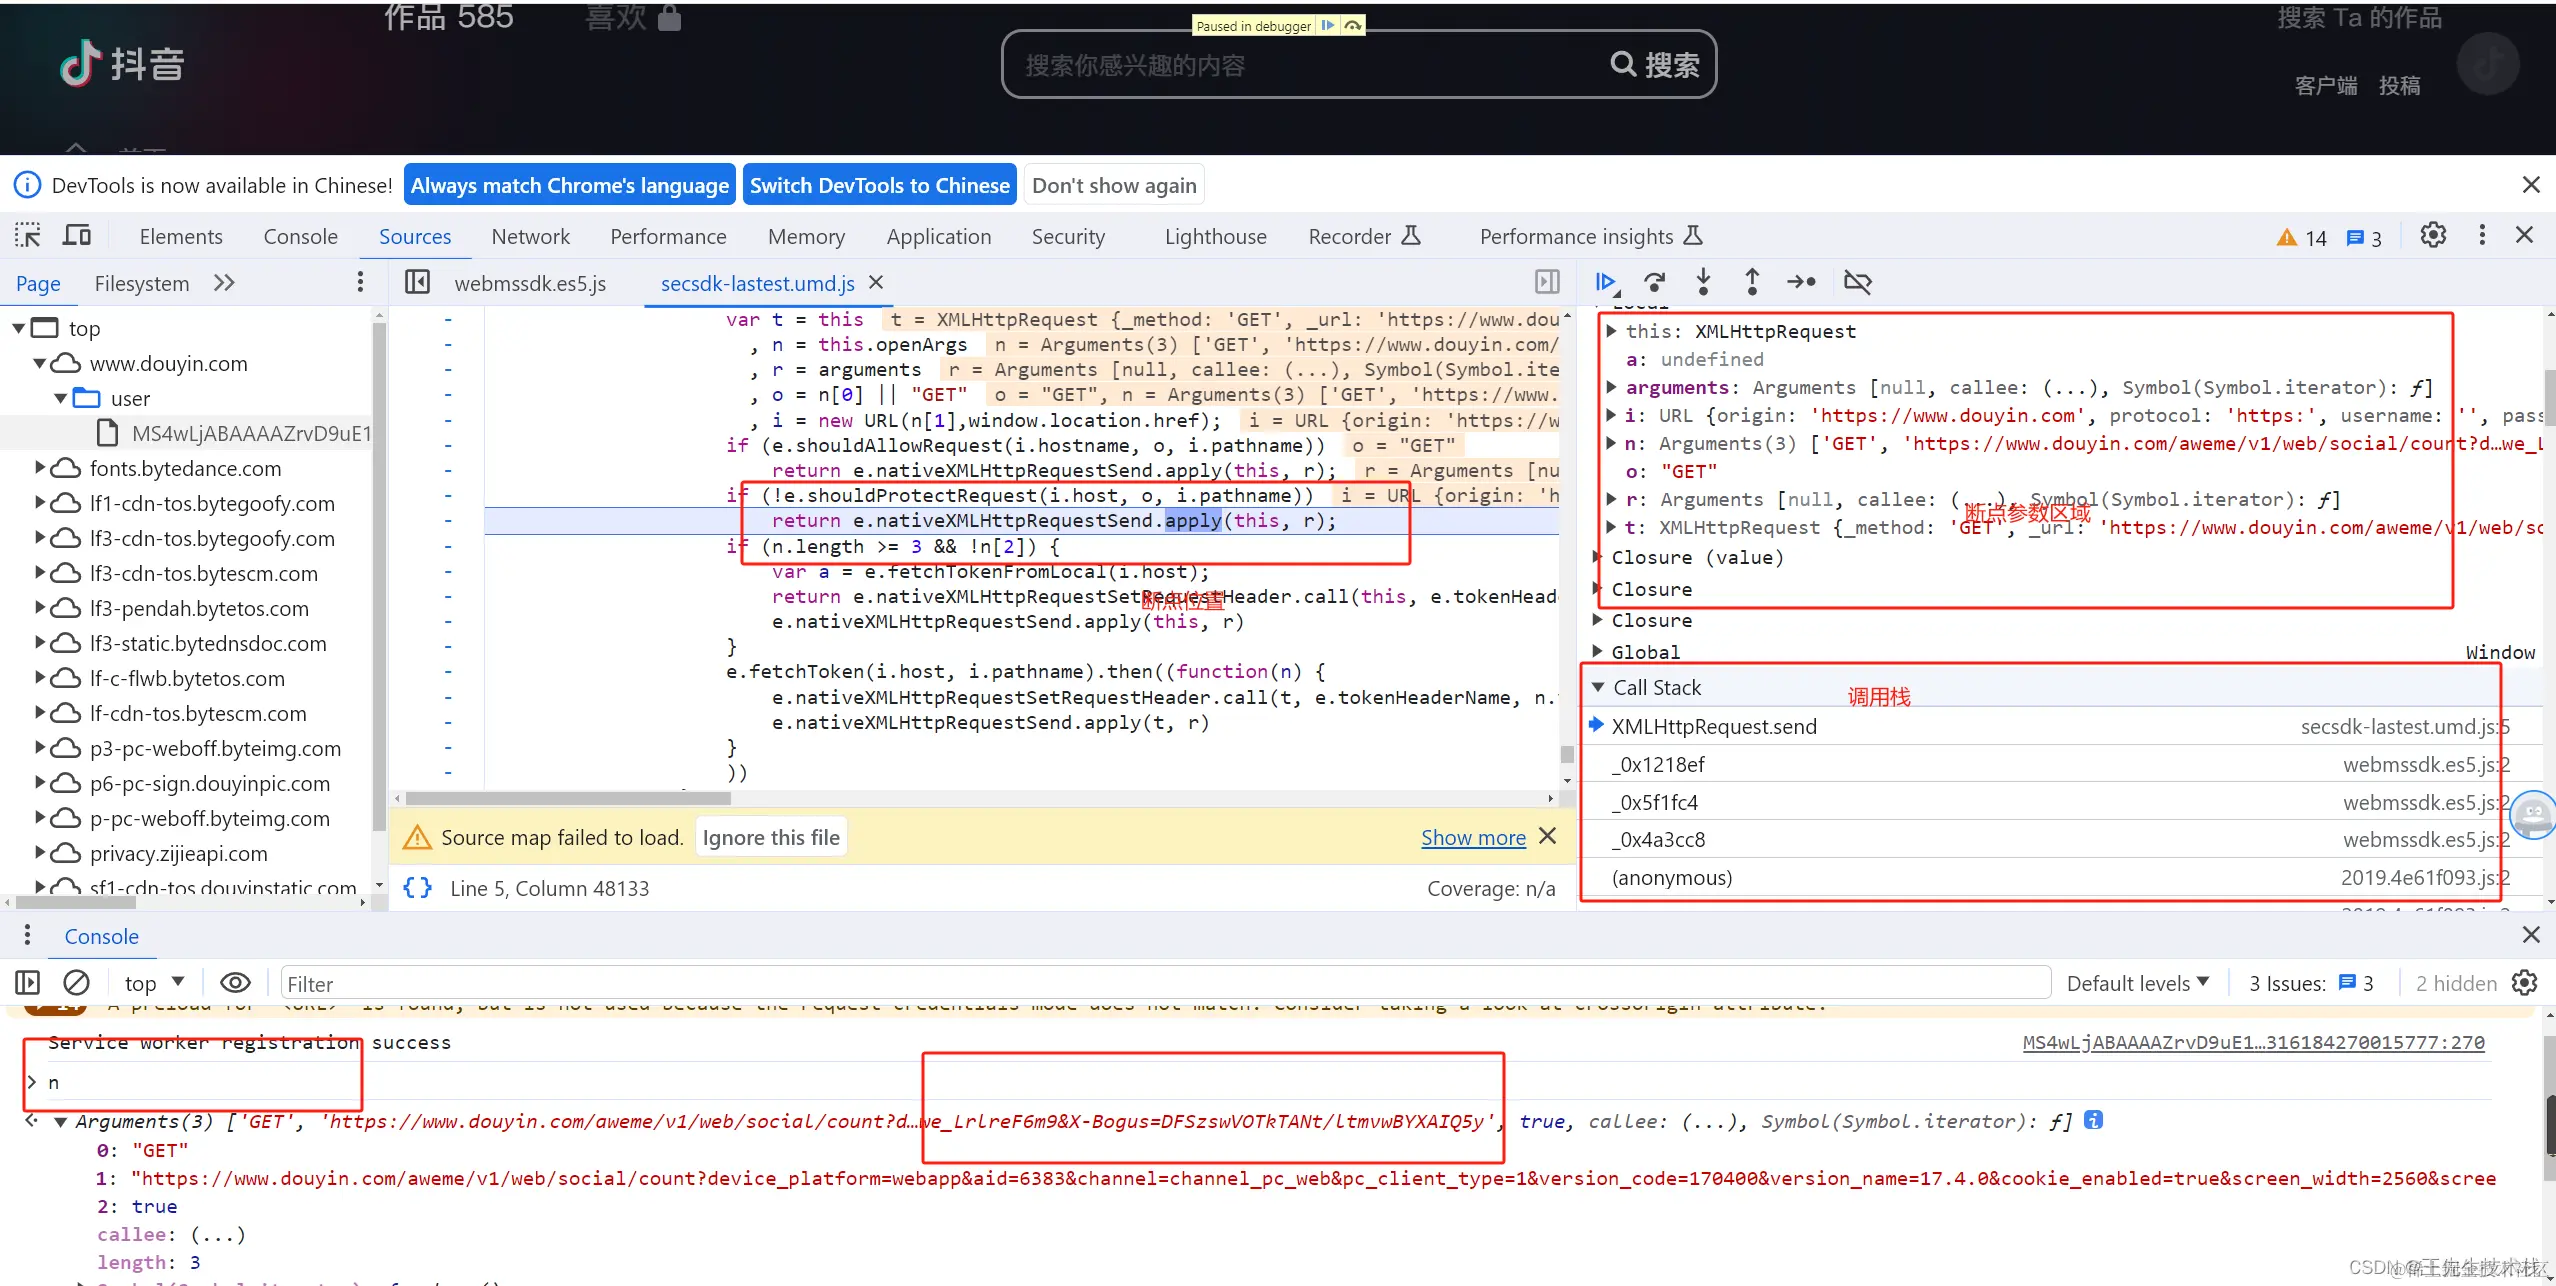Open DevTools settings gear
2556x1286 pixels.
pyautogui.click(x=2432, y=235)
